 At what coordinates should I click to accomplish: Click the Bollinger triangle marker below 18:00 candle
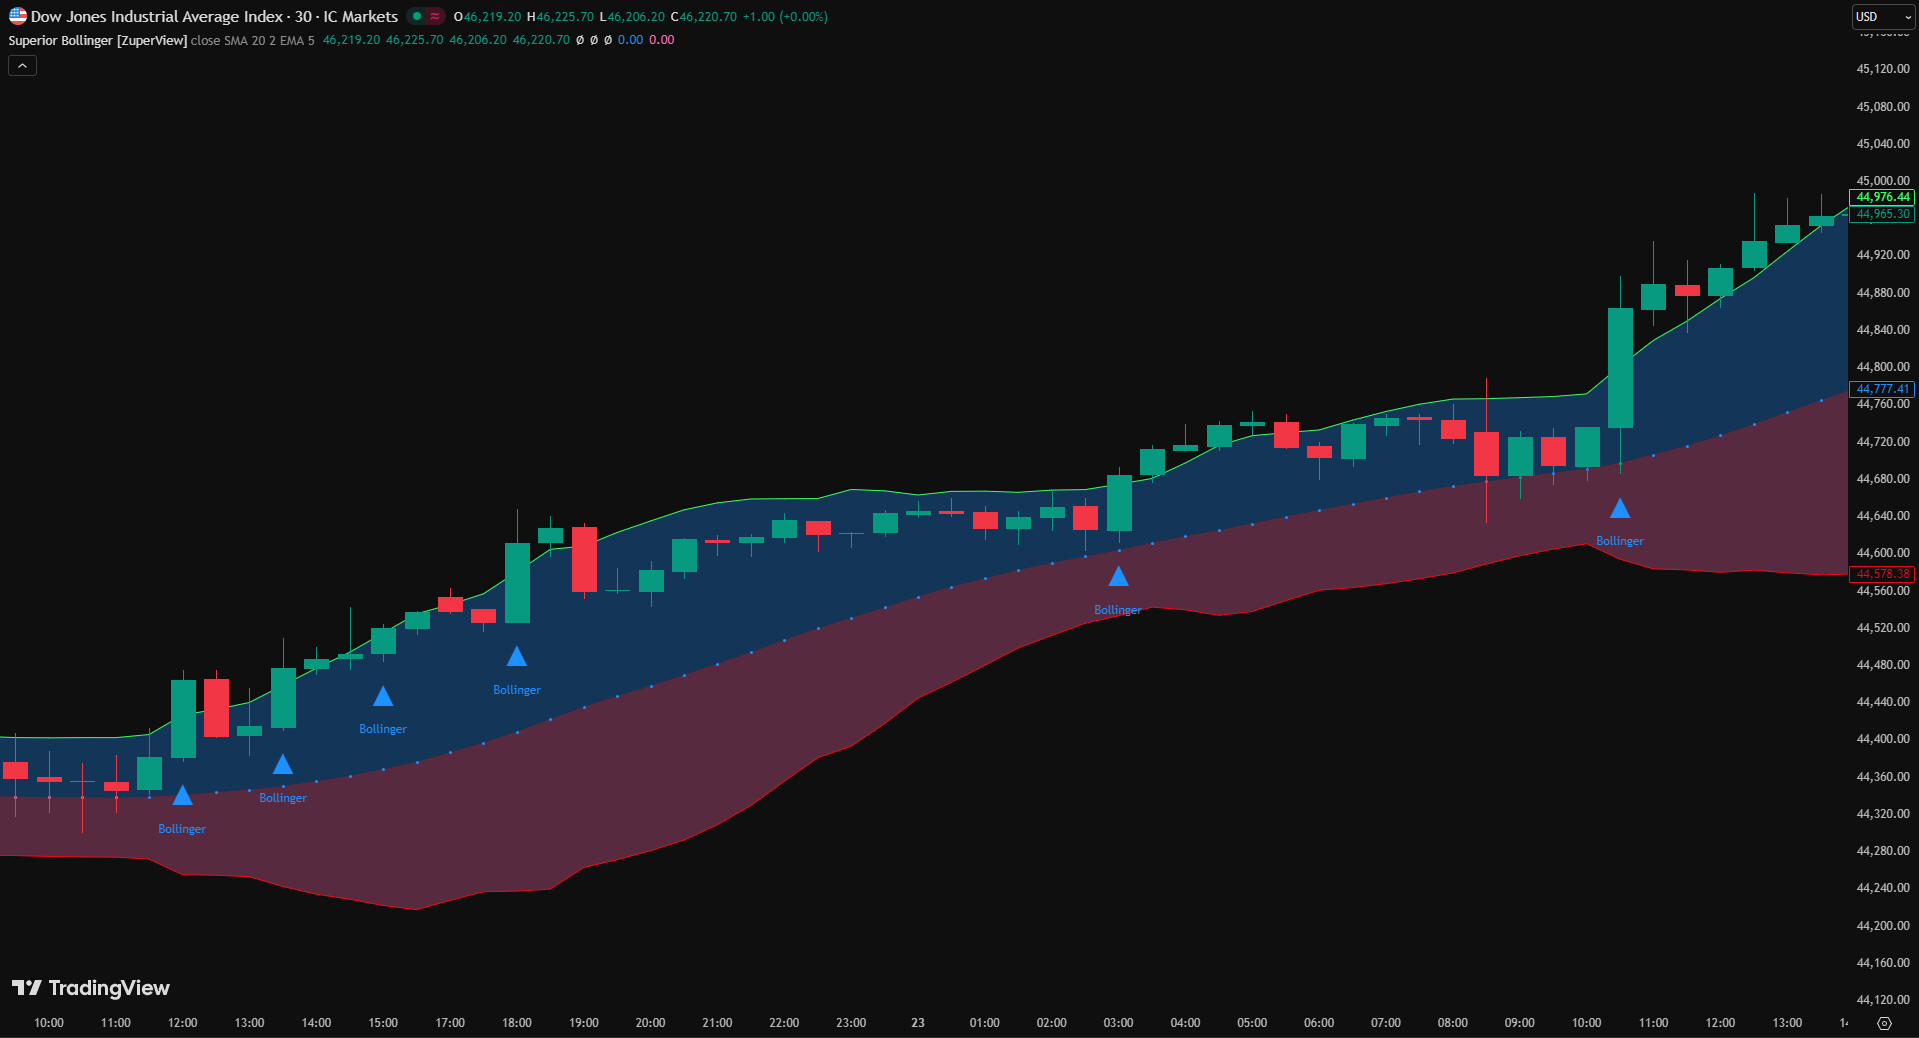pos(517,657)
